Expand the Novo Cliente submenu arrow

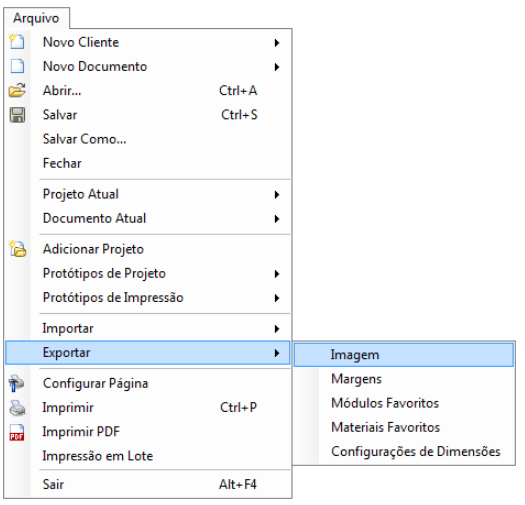tap(277, 43)
